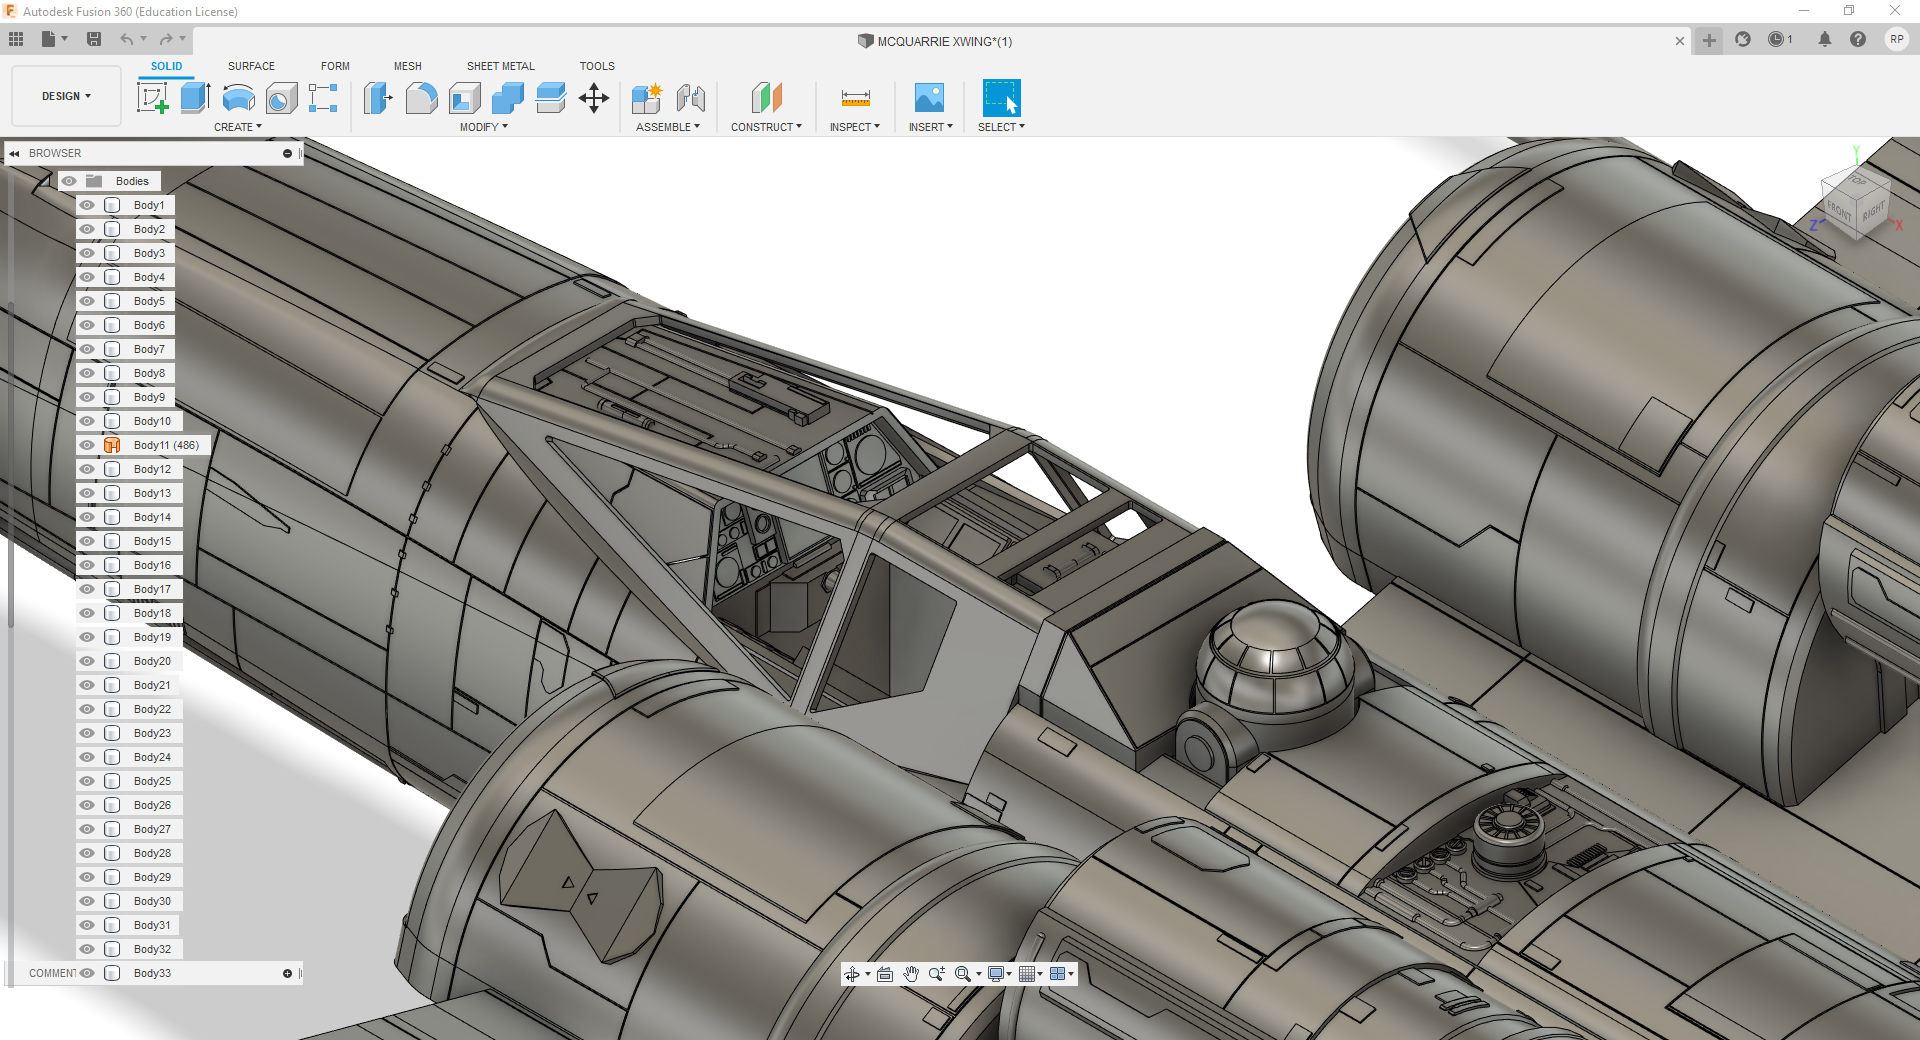
Task: Click the Redo arrow
Action: [x=166, y=39]
